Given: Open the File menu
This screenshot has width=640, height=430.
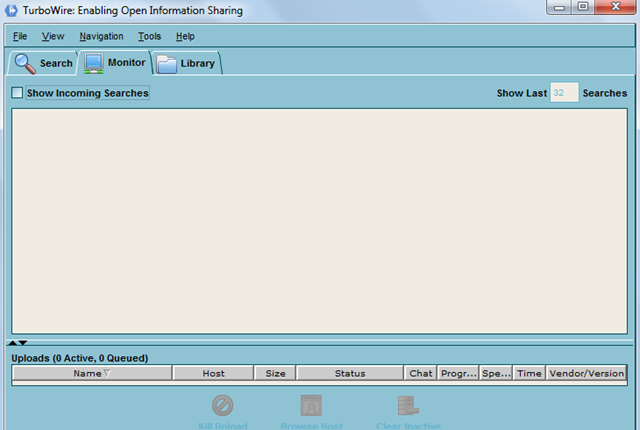Looking at the screenshot, I should click(x=20, y=36).
